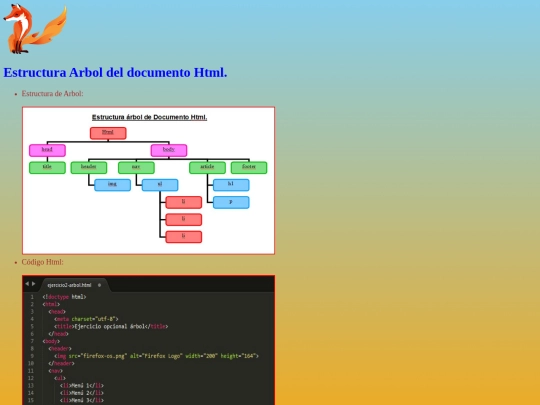Click the red Html root node in the diagram

pos(108,133)
